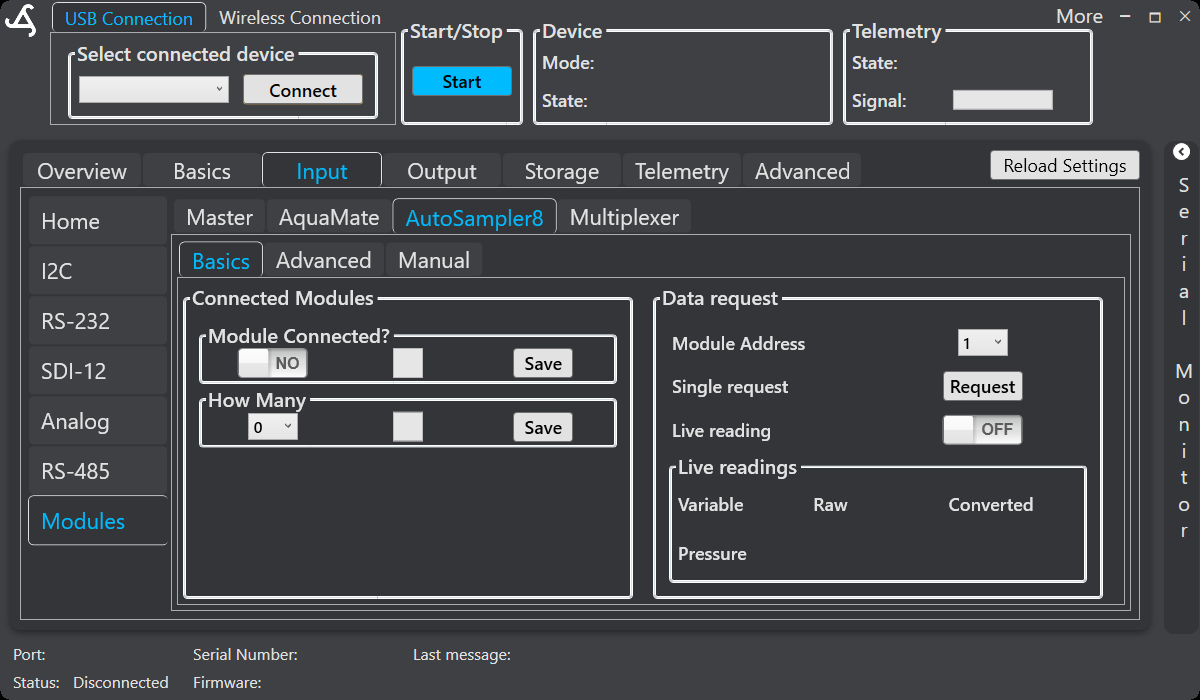
Task: Switch to the Wireless Connection tab
Action: [x=300, y=18]
